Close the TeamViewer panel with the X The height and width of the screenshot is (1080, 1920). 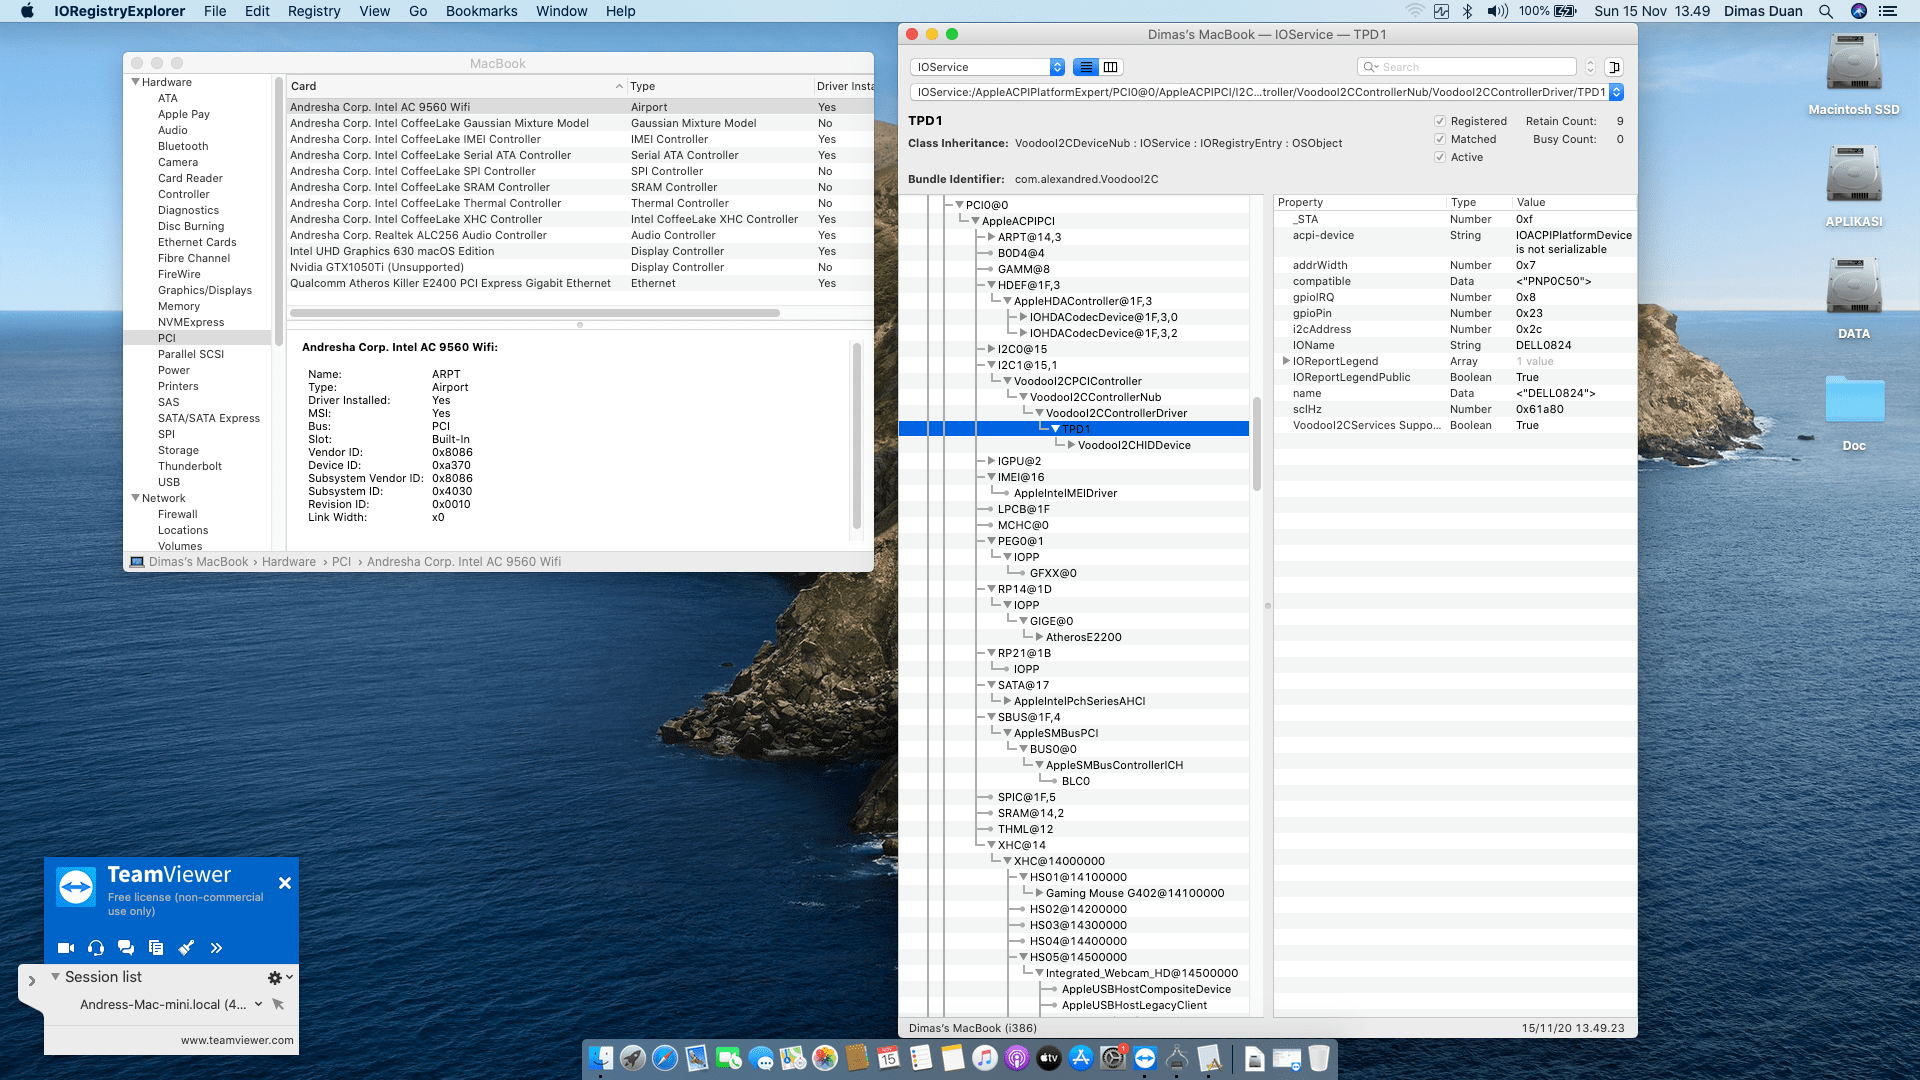[285, 883]
